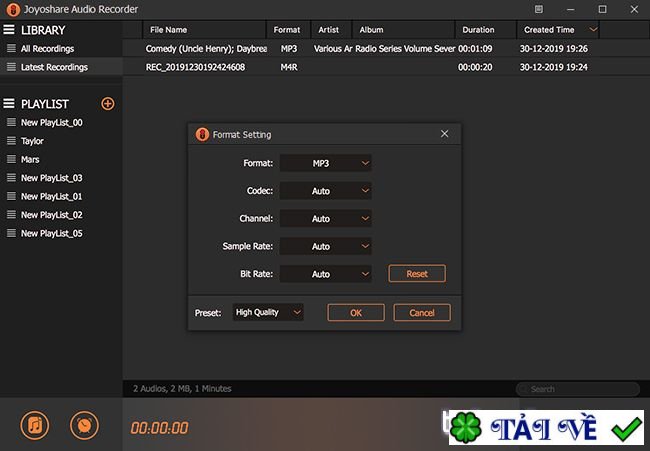
Task: Click the TẢI VỀ download banner
Action: [546, 427]
